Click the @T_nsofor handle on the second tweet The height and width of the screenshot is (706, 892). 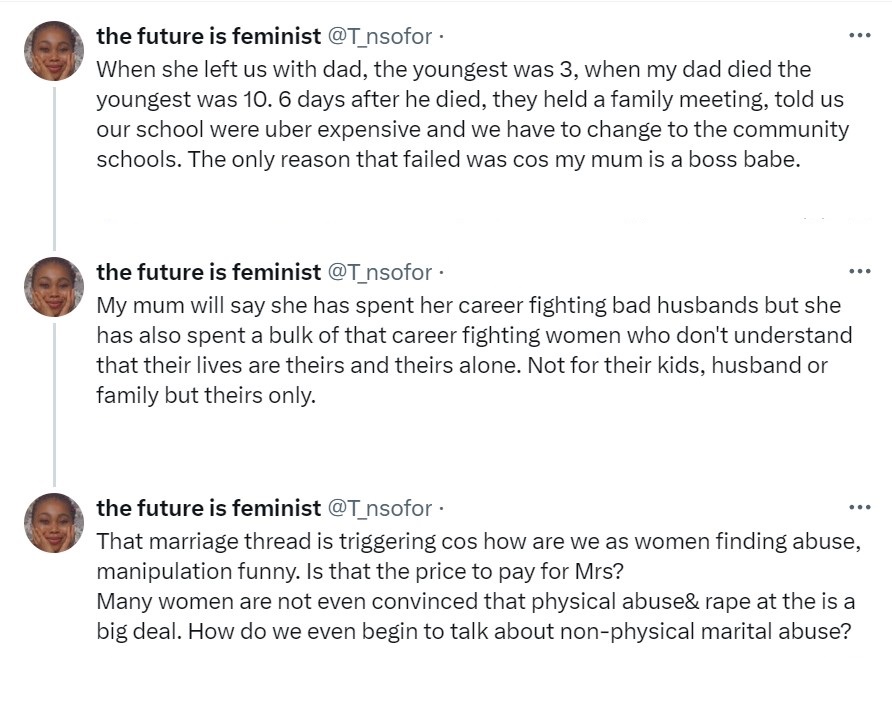[380, 272]
